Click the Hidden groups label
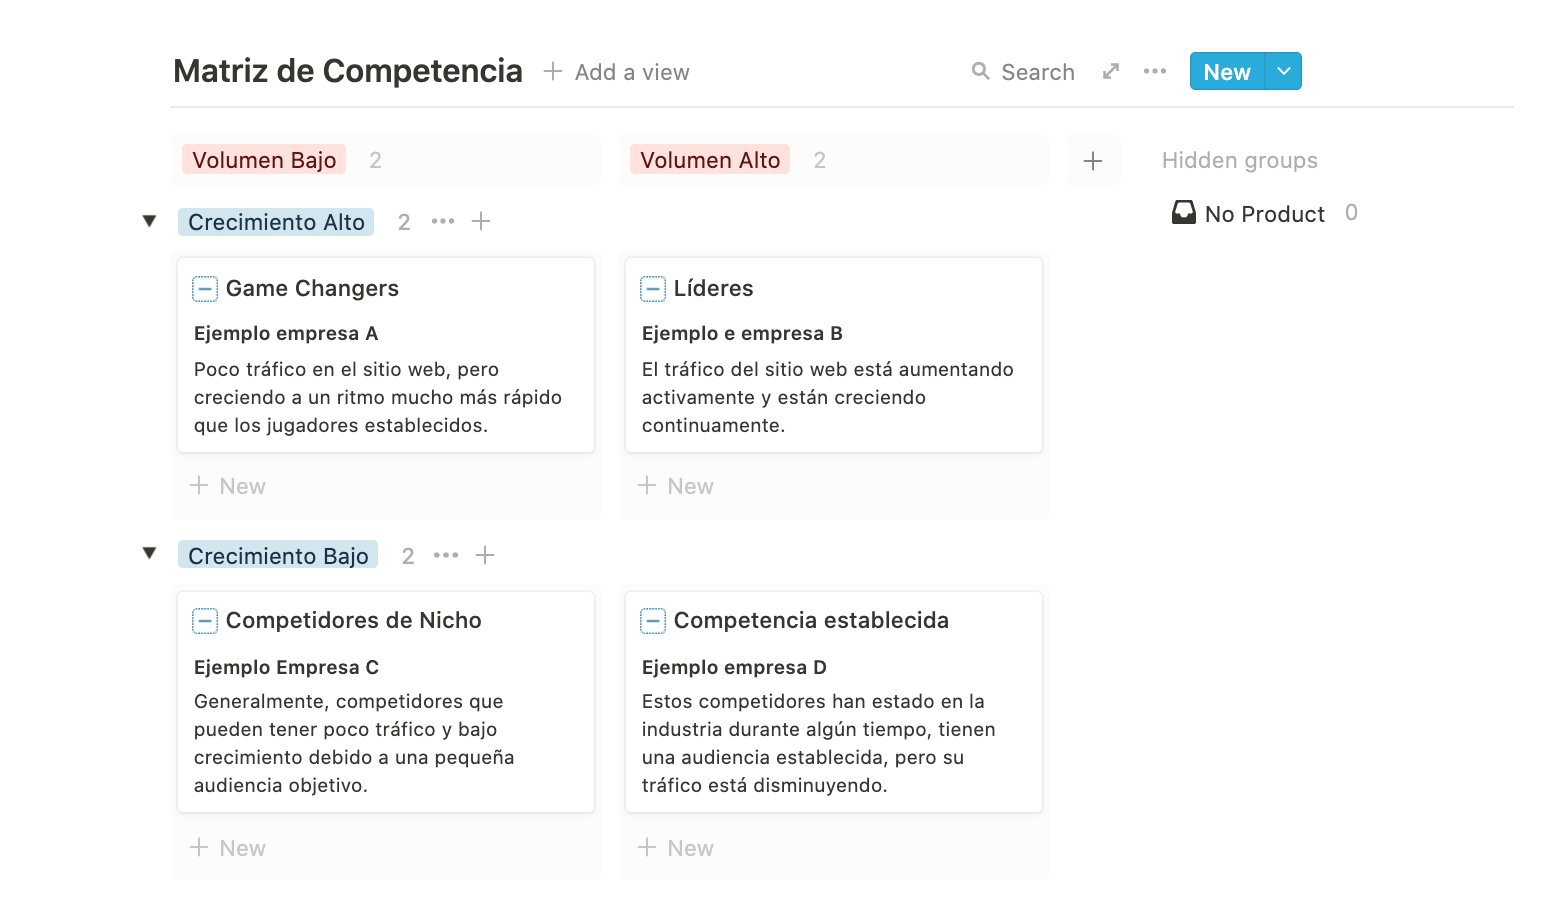This screenshot has width=1548, height=904. [1240, 160]
